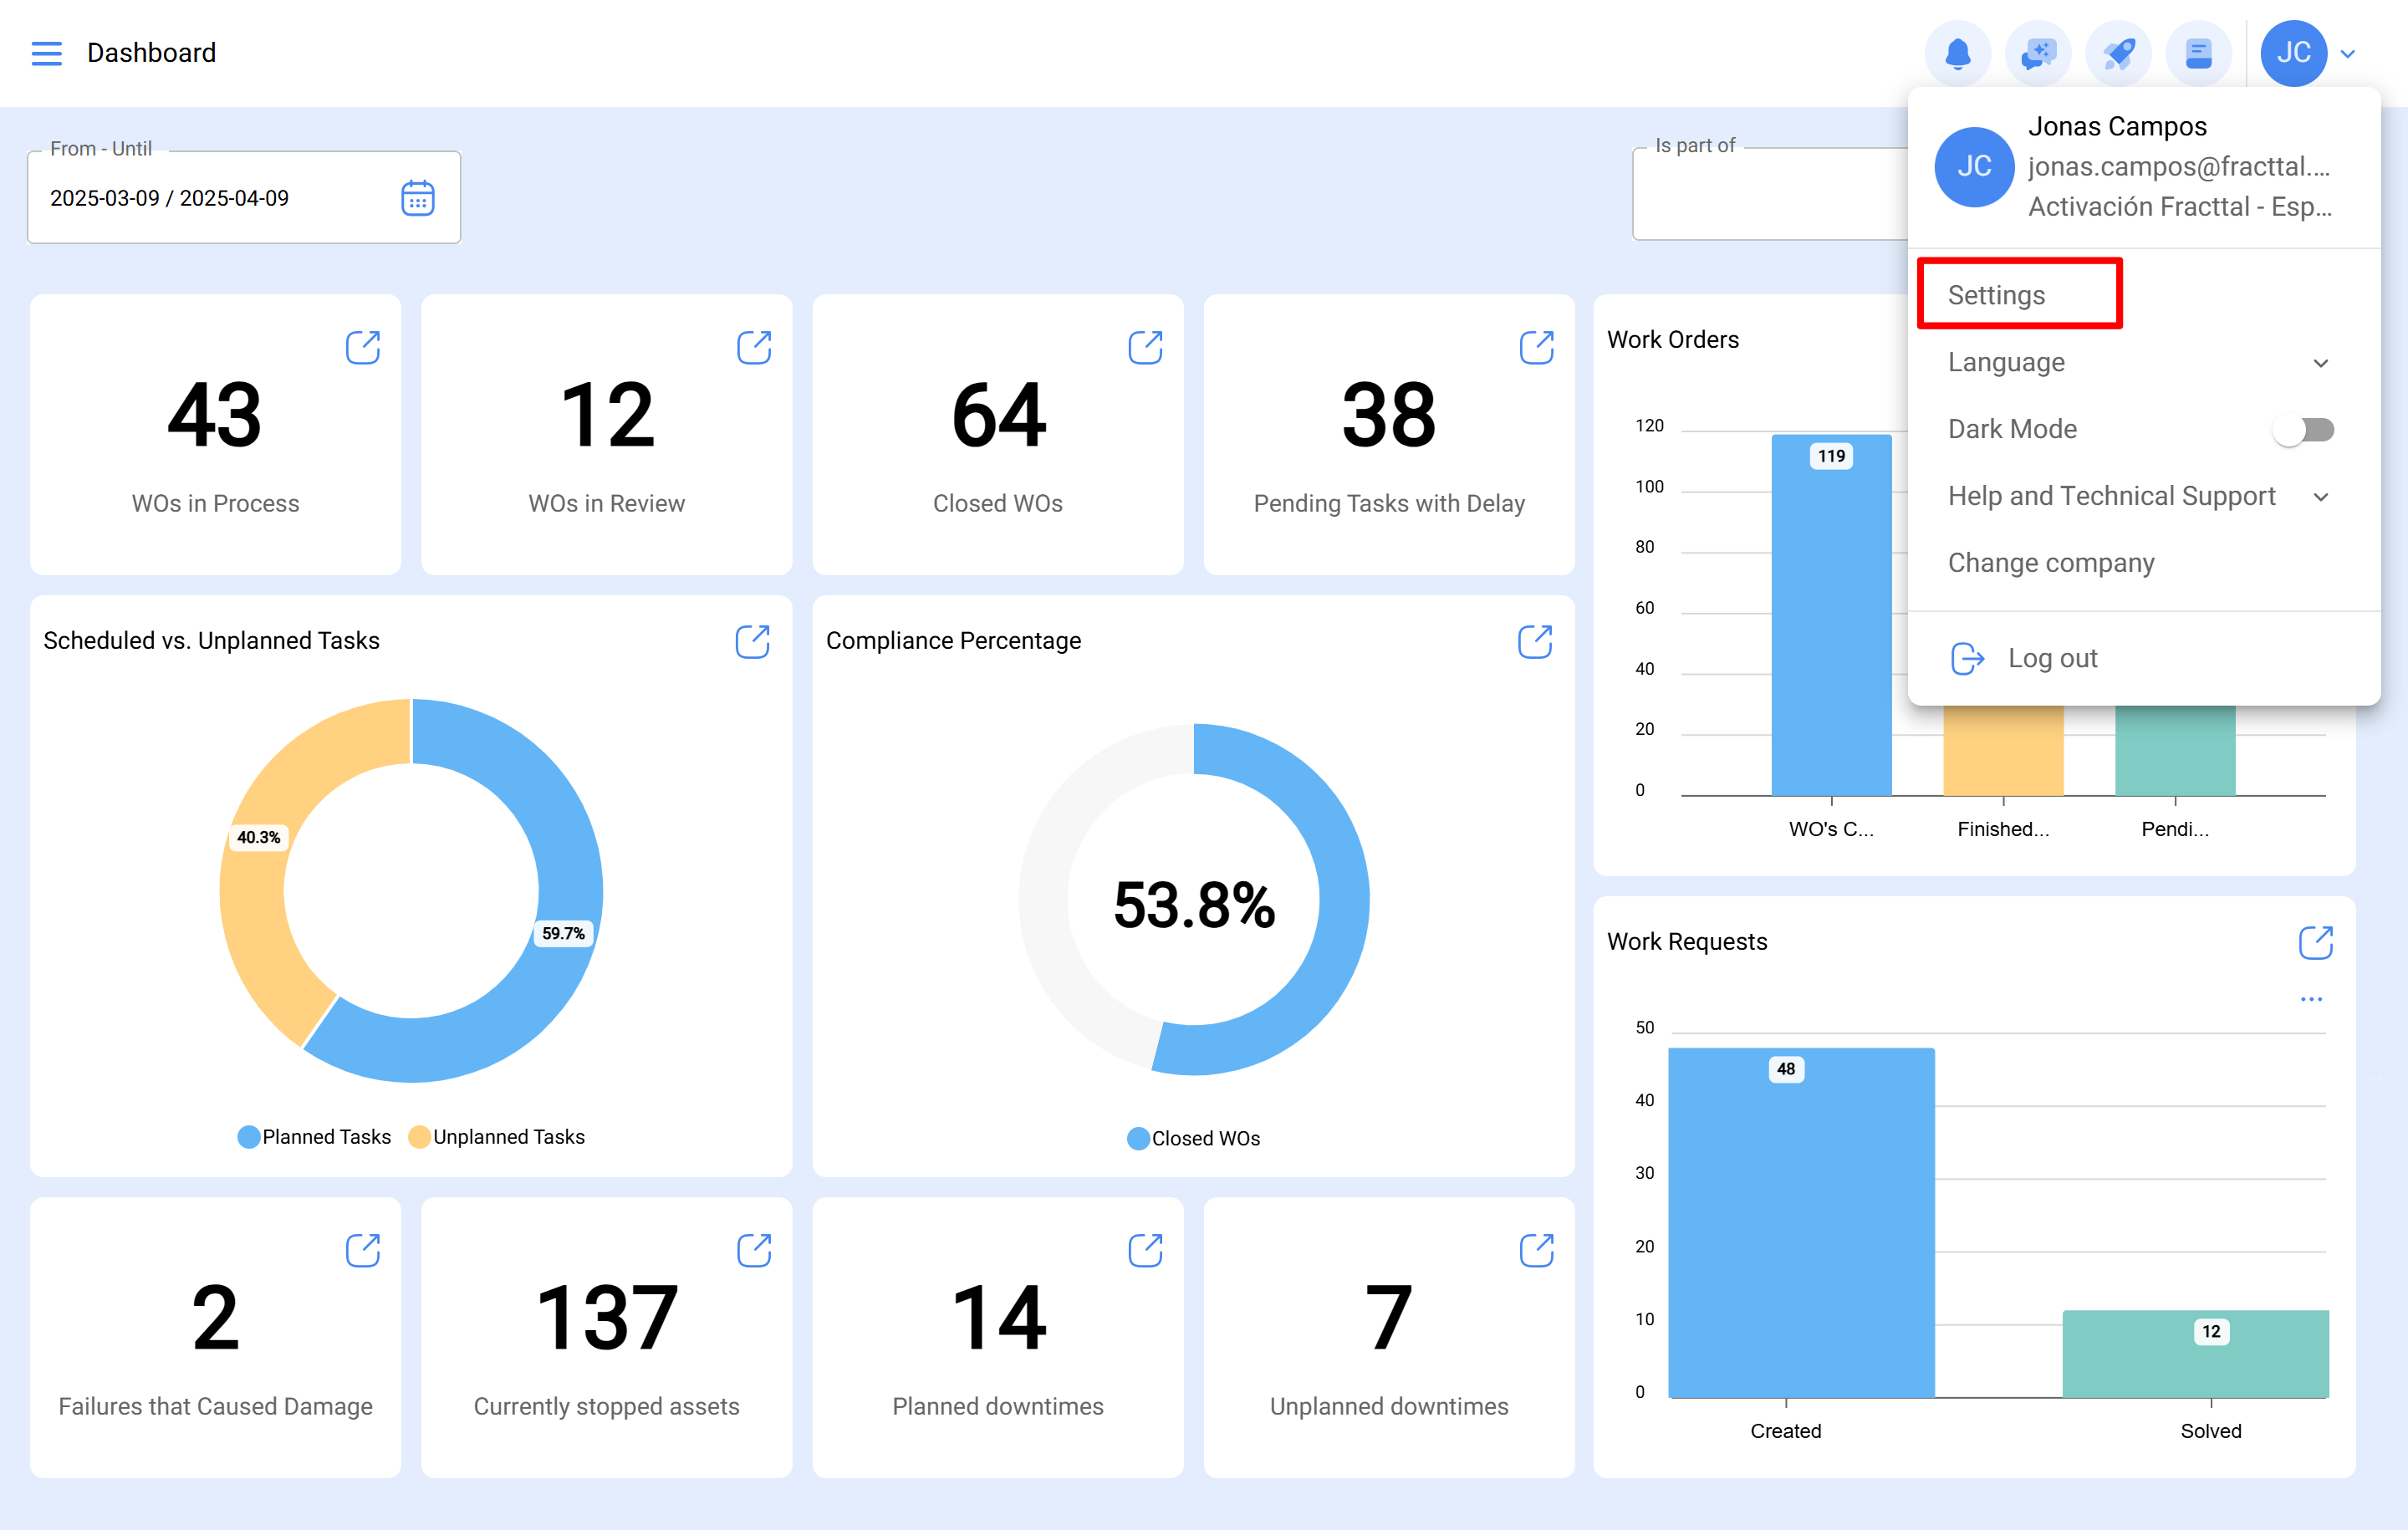Open WOs in Process detail via external-link icon
2408x1530 pixels.
pos(363,347)
